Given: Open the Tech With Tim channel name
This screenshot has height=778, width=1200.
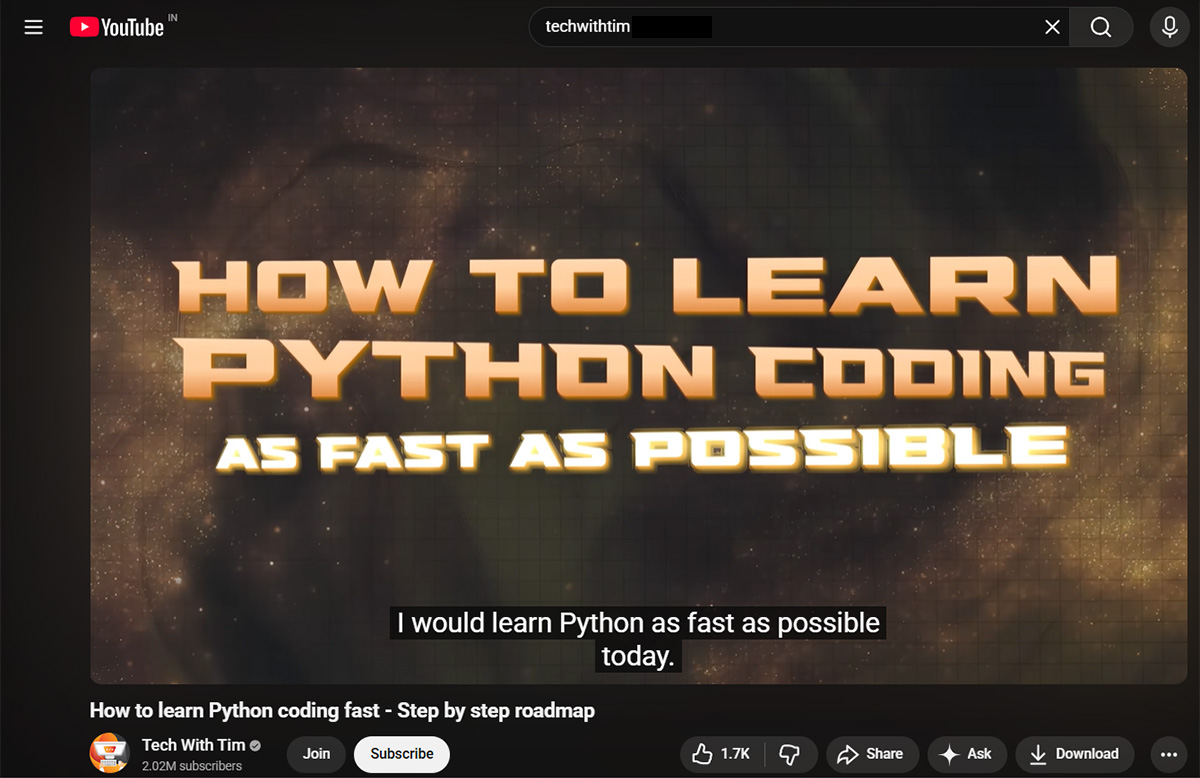Looking at the screenshot, I should click(194, 745).
